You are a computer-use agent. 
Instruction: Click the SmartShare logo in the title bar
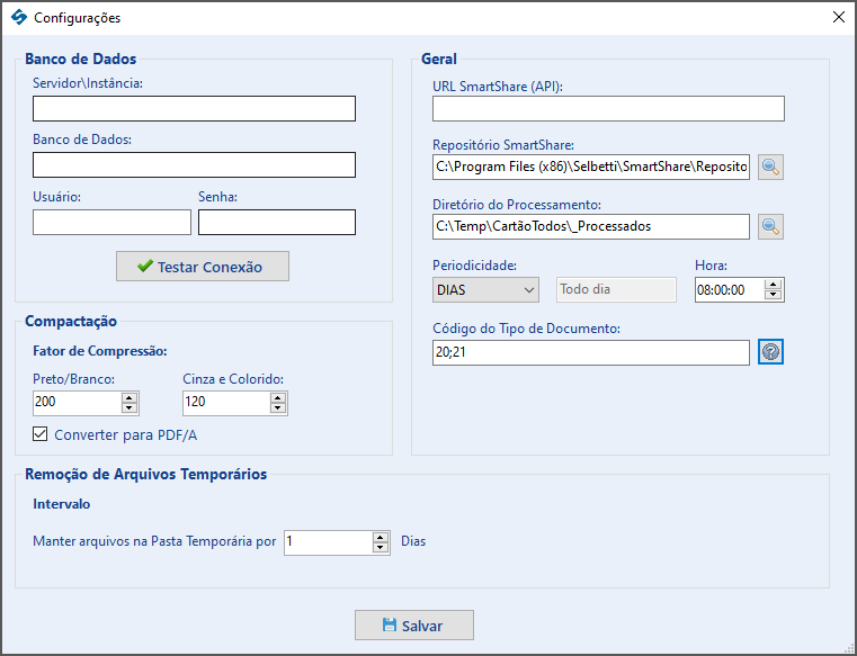tap(19, 17)
